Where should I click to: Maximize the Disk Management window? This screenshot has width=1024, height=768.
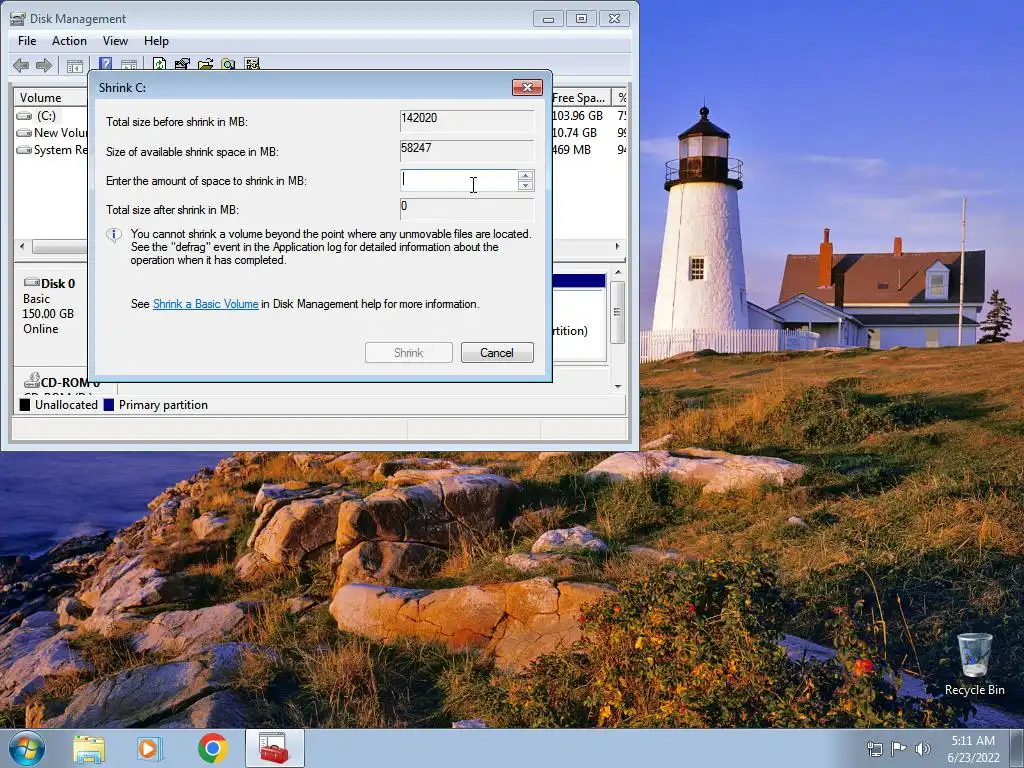pyautogui.click(x=581, y=19)
